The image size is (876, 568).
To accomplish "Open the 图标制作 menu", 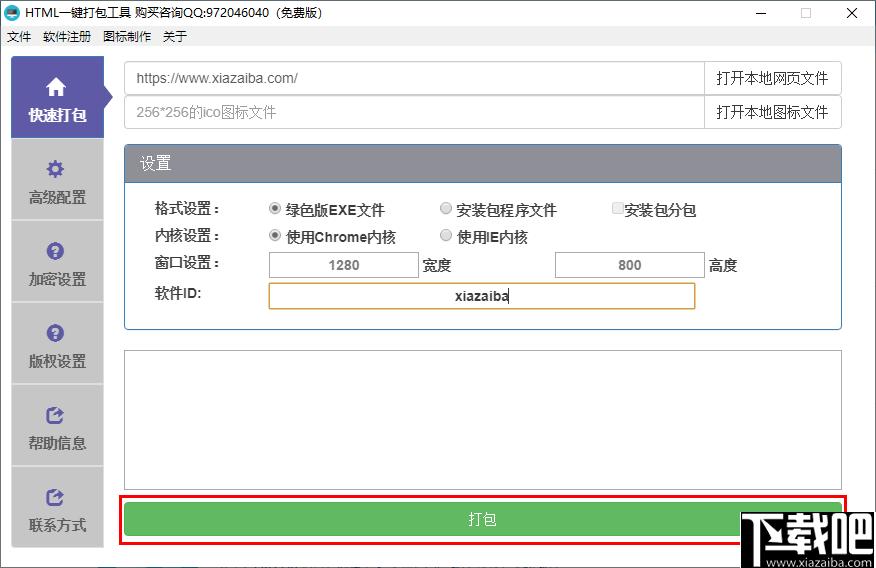I will [x=127, y=37].
